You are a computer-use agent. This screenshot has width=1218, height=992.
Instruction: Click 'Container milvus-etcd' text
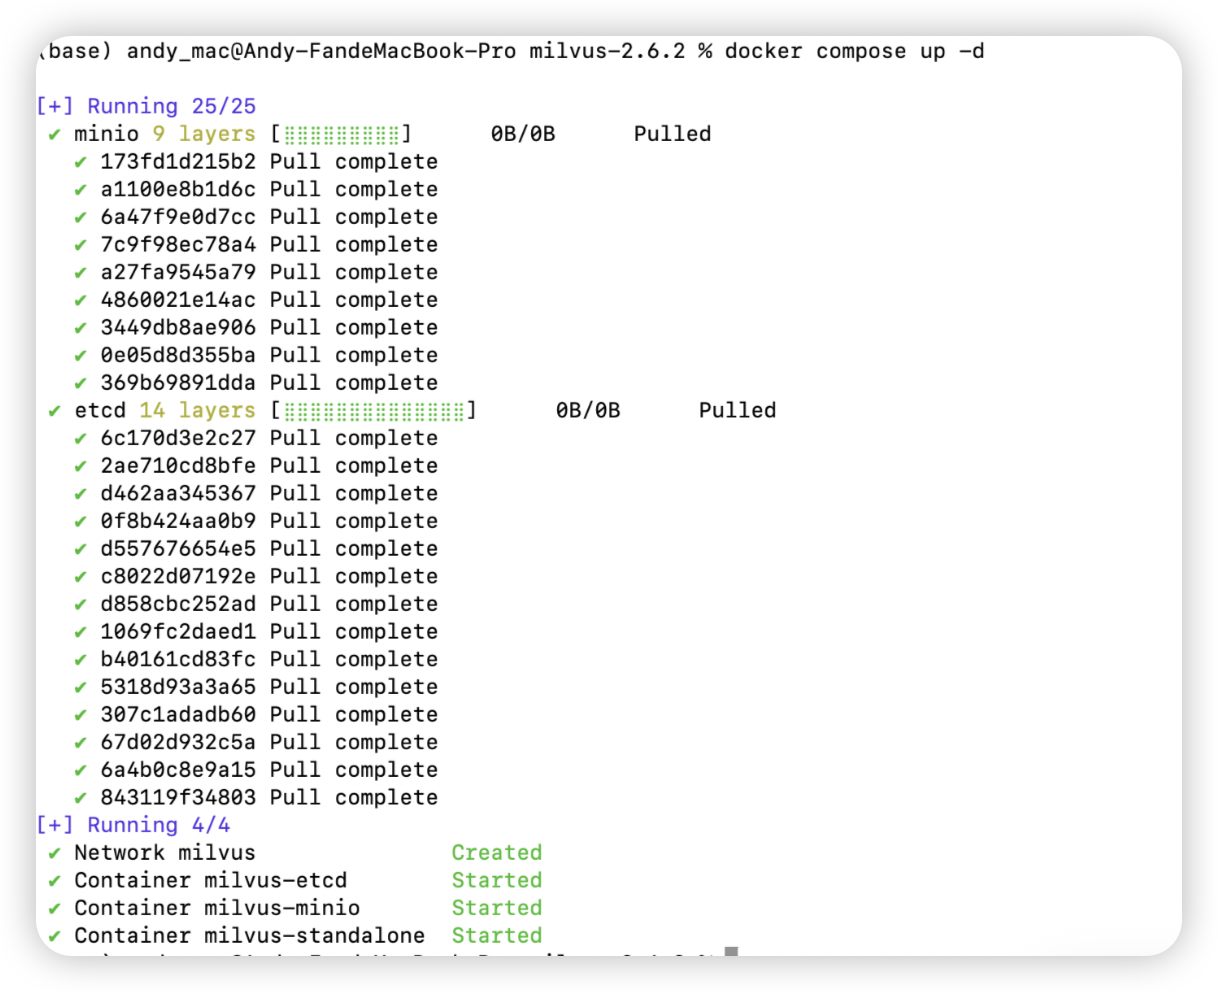click(x=211, y=881)
